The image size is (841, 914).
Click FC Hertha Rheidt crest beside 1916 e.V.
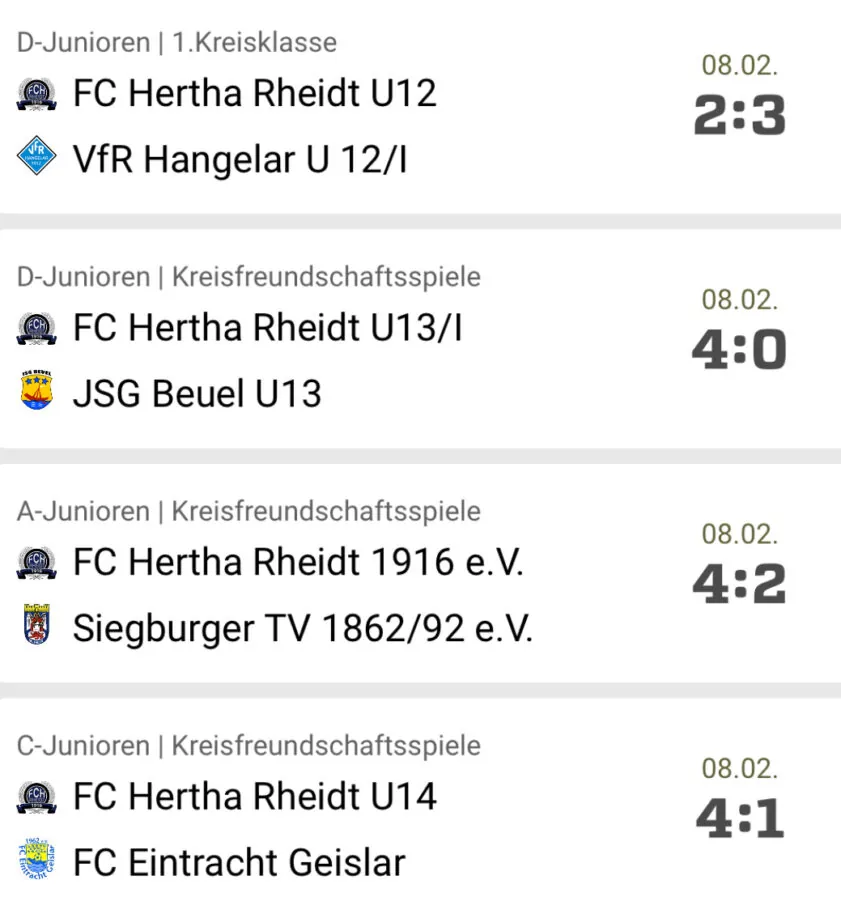37,563
